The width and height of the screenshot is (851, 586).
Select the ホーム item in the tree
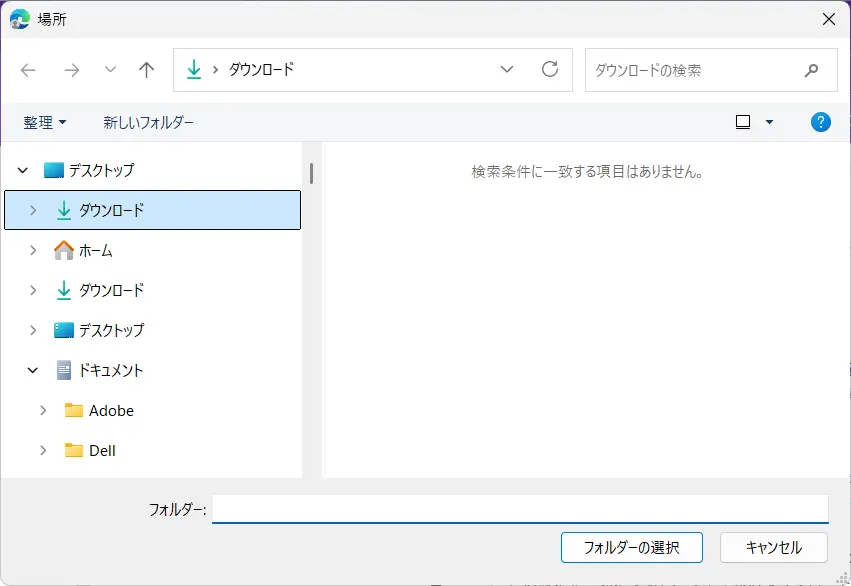[95, 250]
